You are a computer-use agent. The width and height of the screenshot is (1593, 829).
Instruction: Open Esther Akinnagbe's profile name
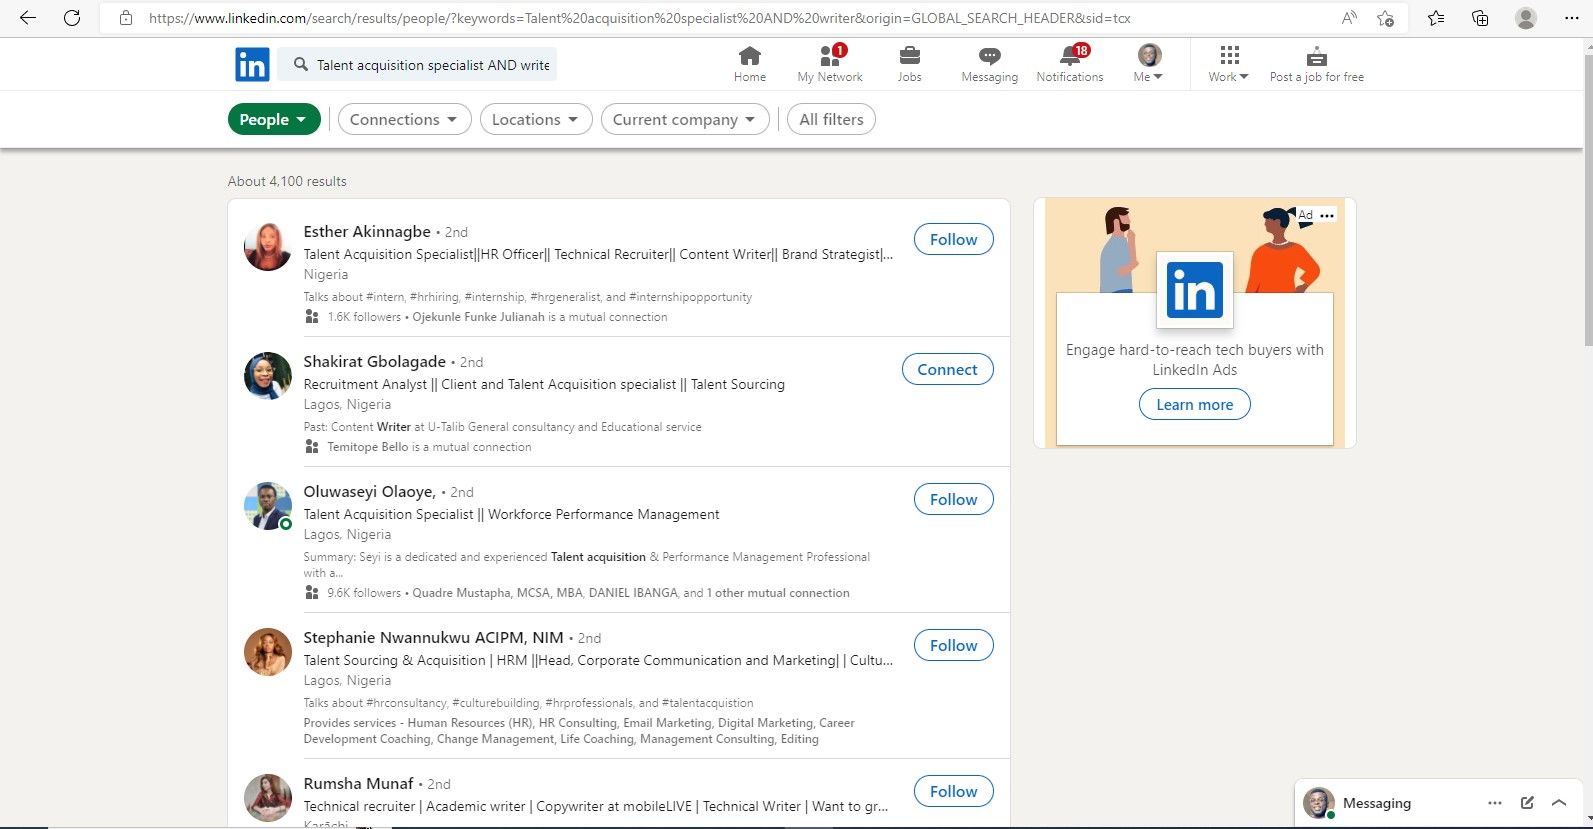point(367,231)
